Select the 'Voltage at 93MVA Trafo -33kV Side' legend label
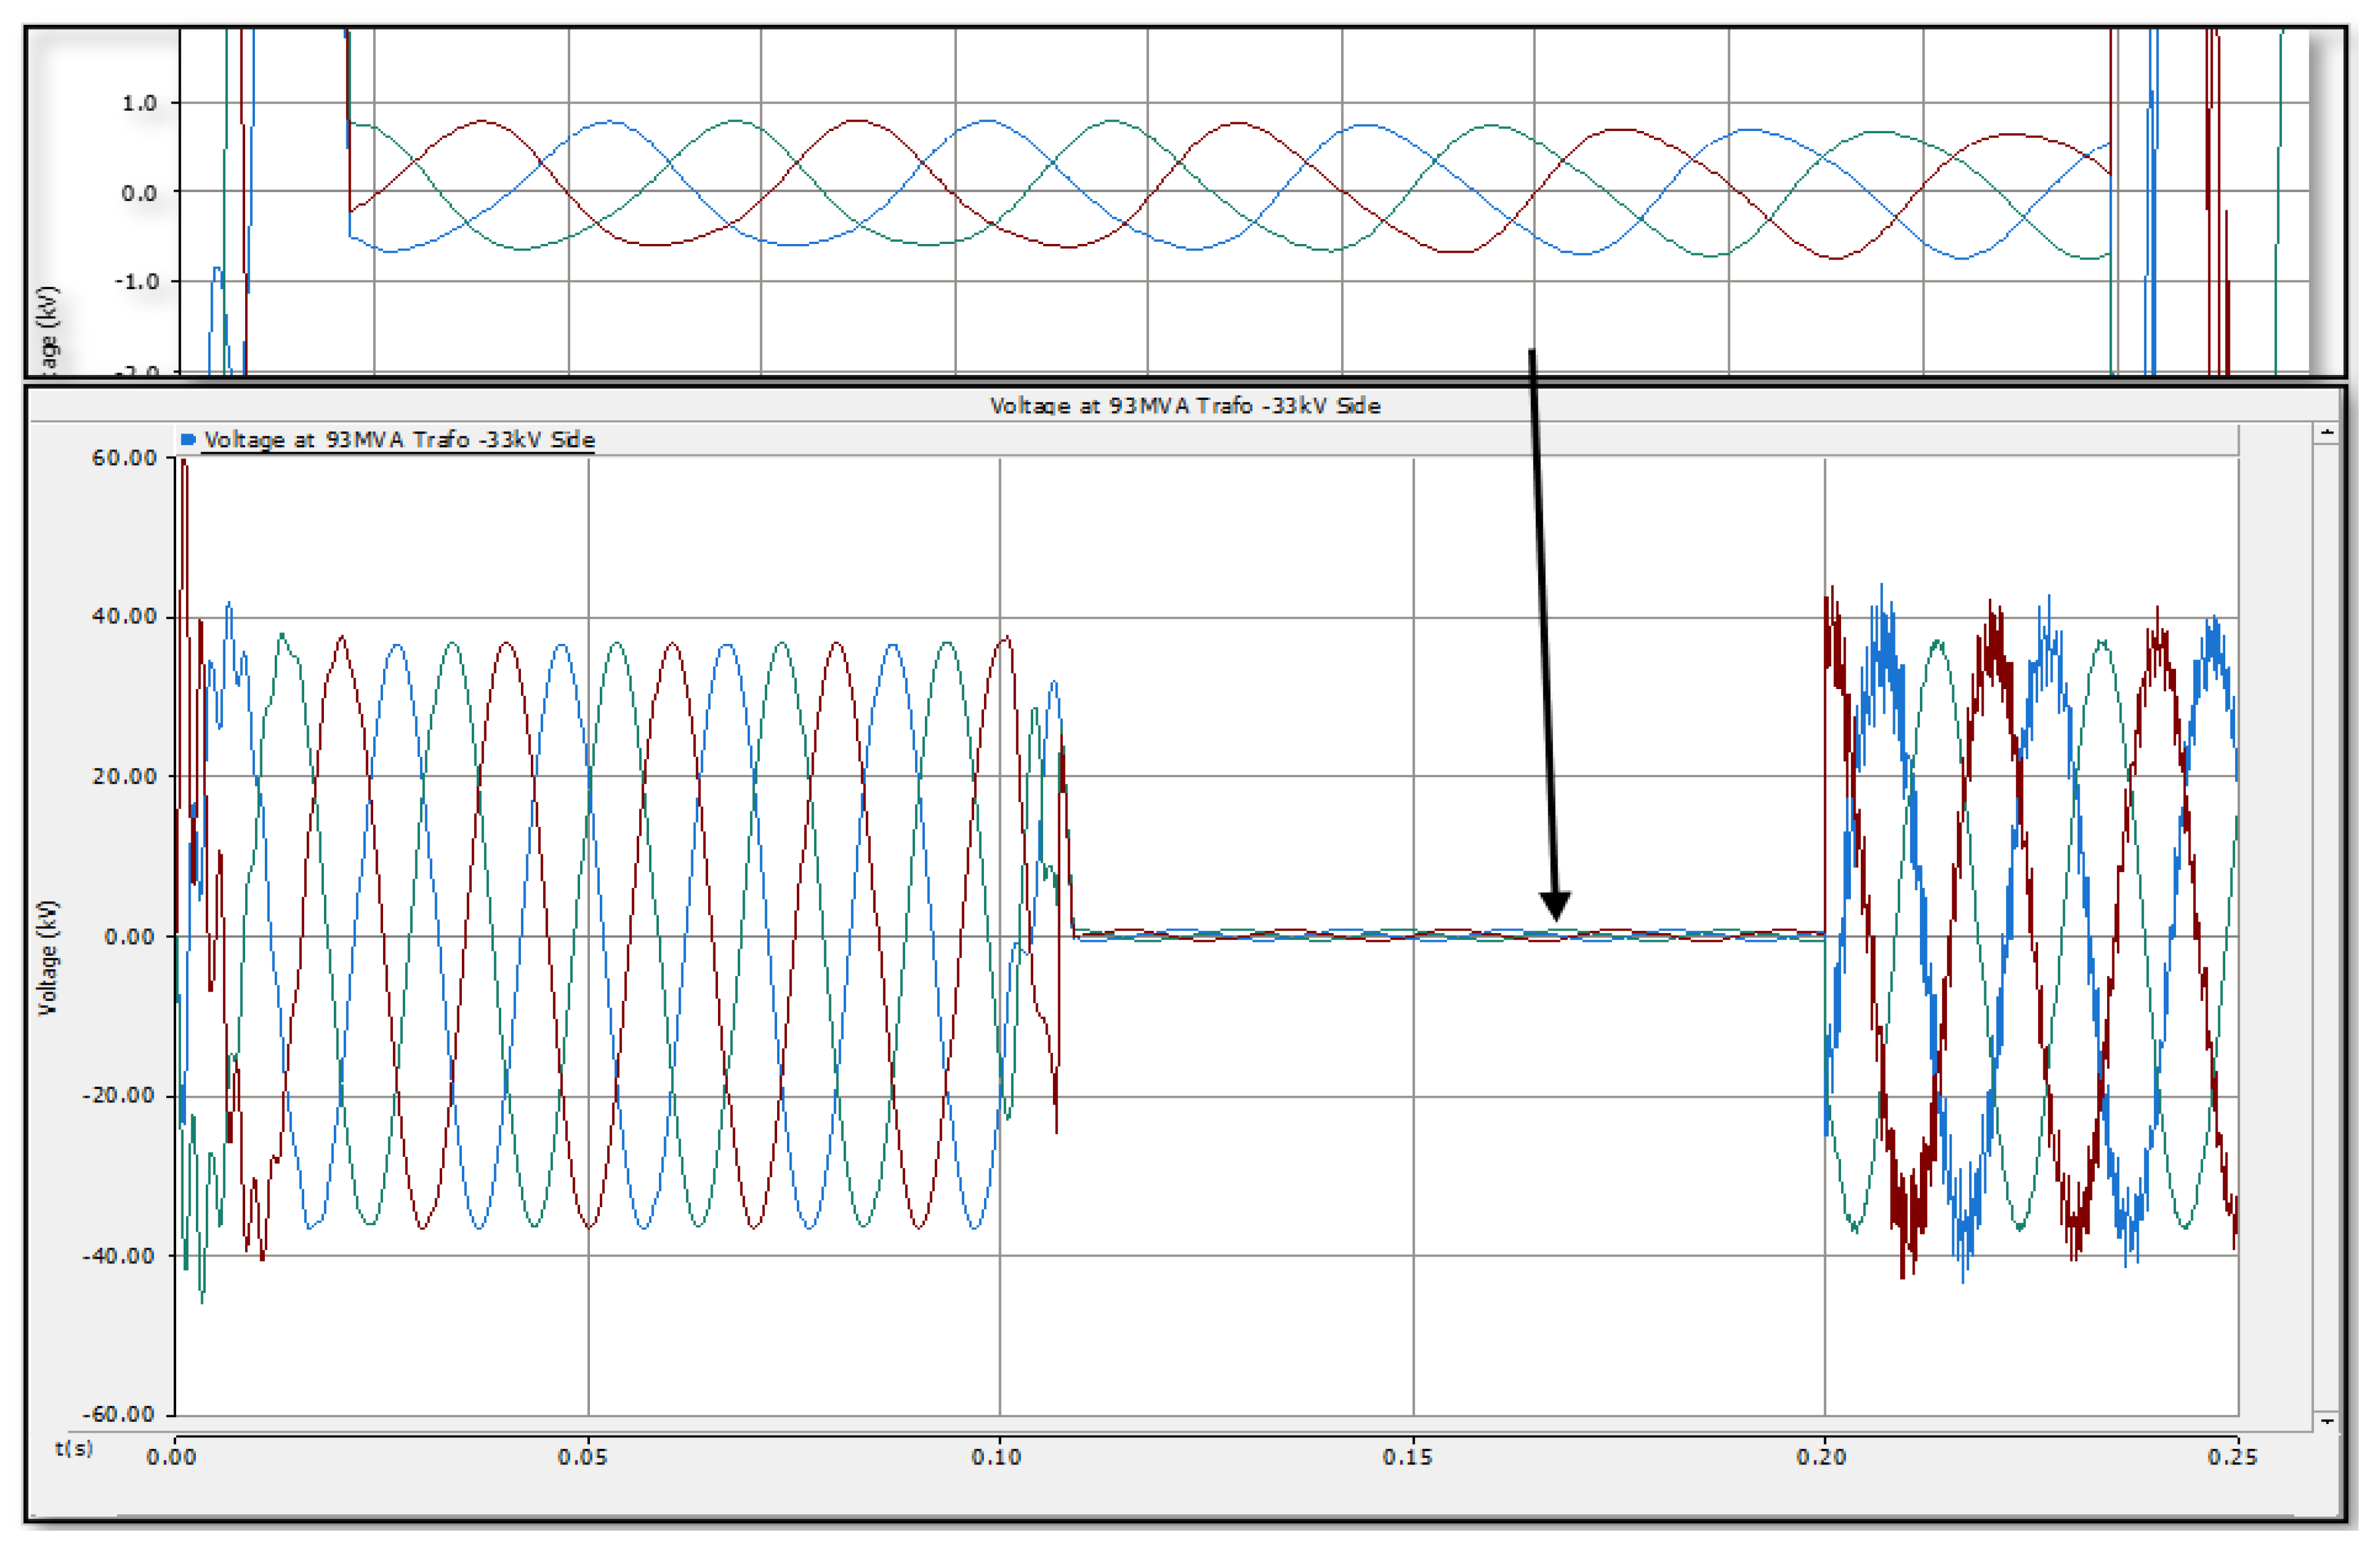 [x=399, y=440]
